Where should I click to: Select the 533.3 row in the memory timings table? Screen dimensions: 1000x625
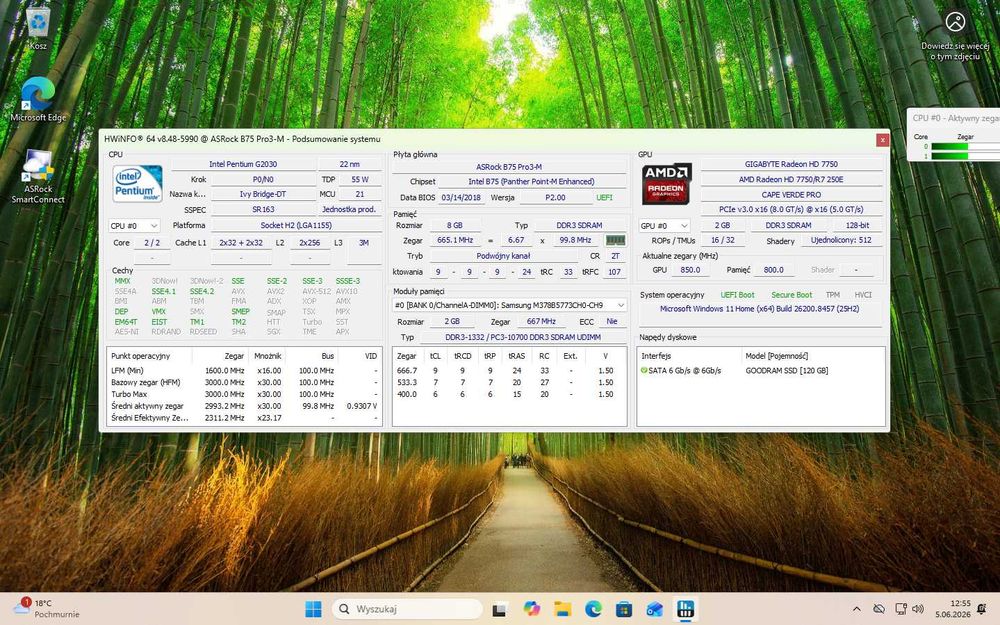[x=509, y=383]
